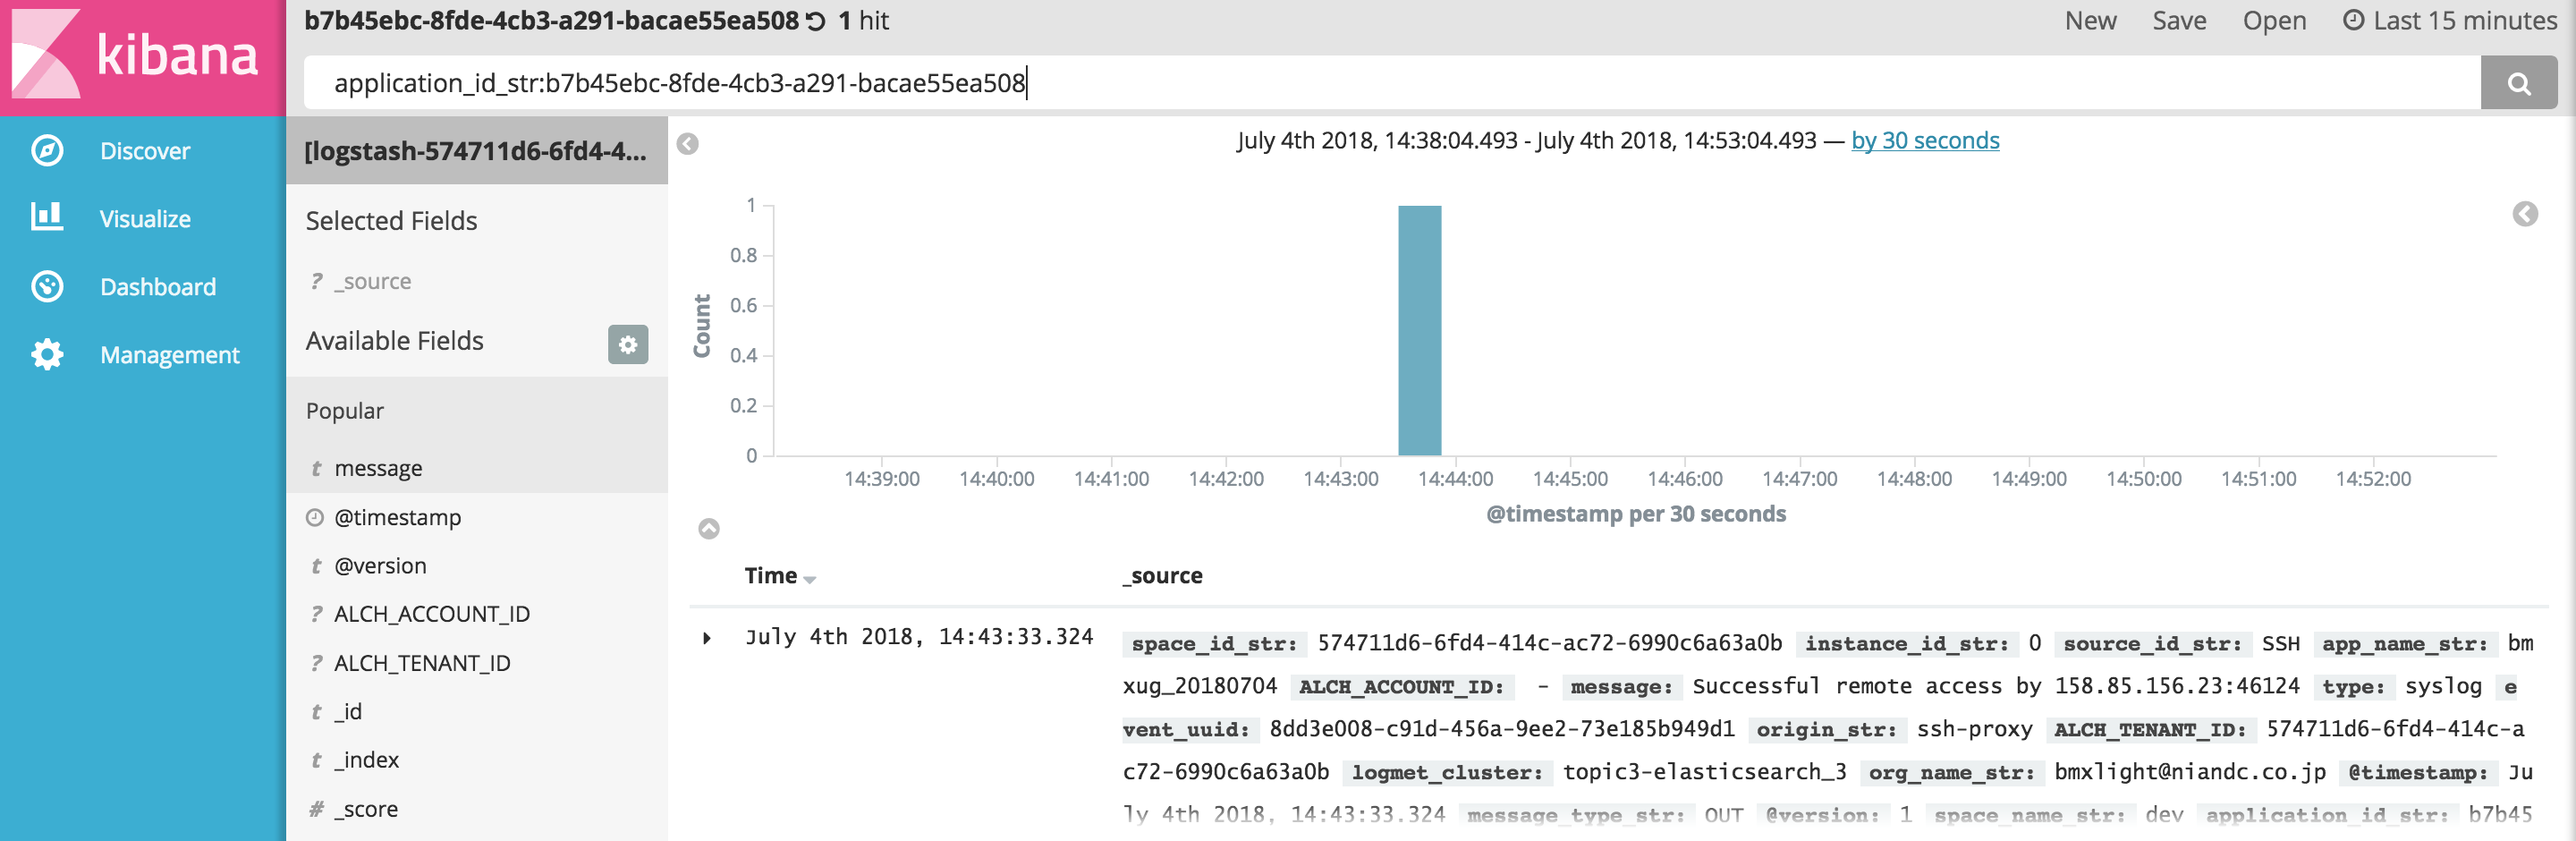The image size is (2576, 841).
Task: Open Available Fields gear settings
Action: click(x=628, y=344)
